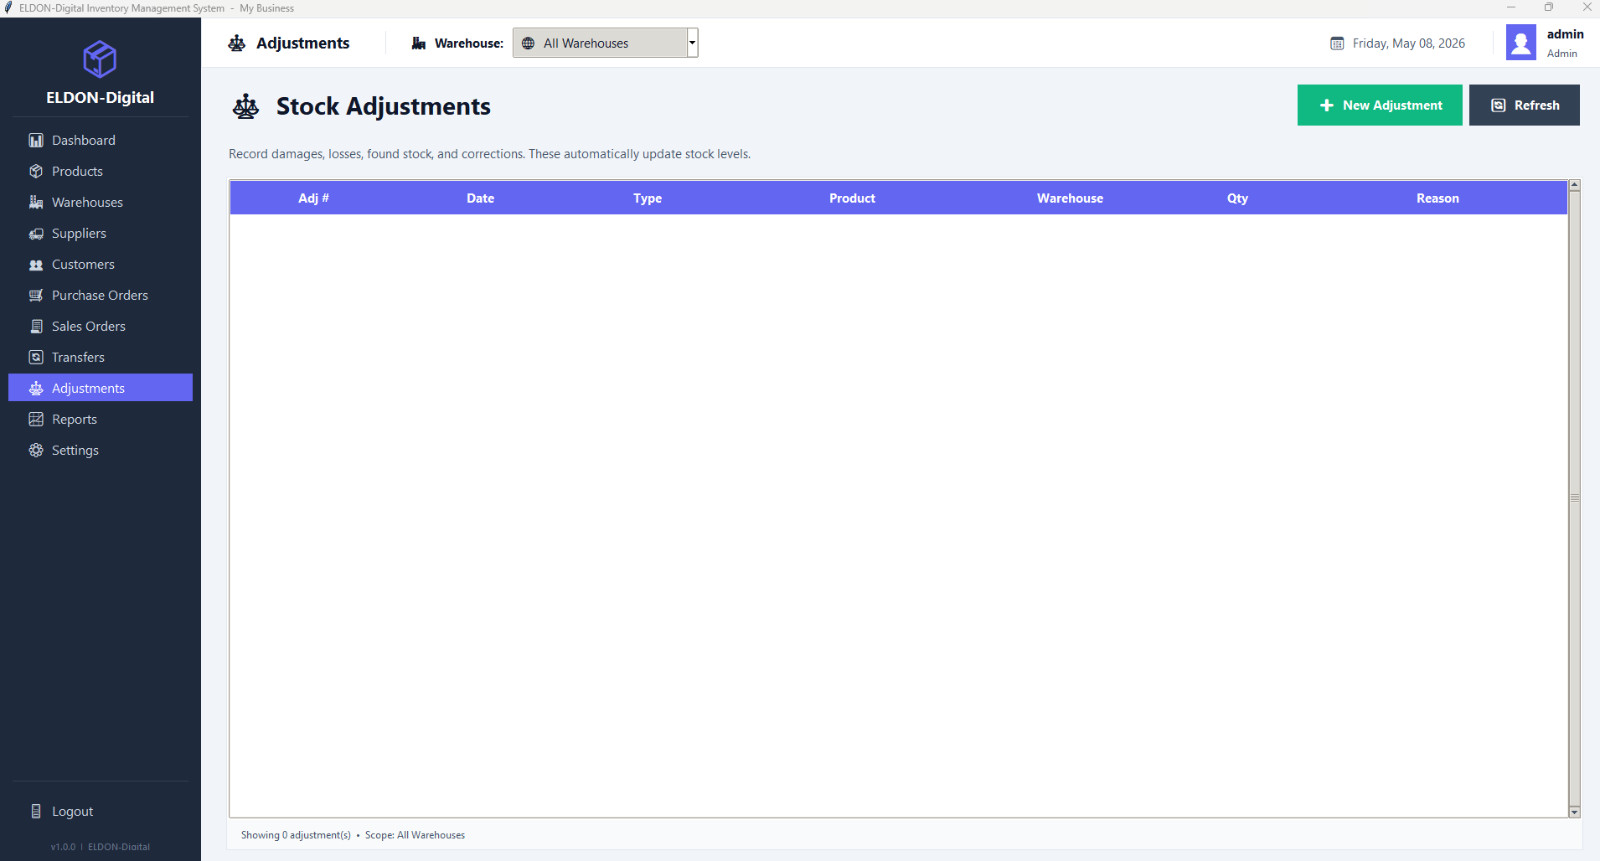Open the All Warehouses dropdown
This screenshot has width=1600, height=861.
[x=605, y=43]
